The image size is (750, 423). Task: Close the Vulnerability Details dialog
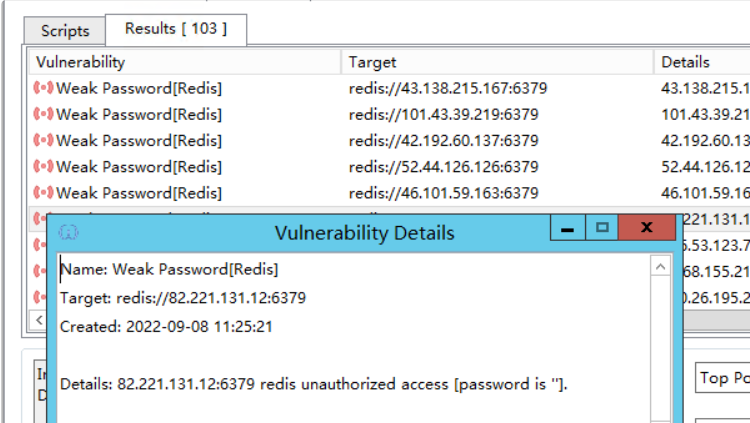pyautogui.click(x=647, y=227)
